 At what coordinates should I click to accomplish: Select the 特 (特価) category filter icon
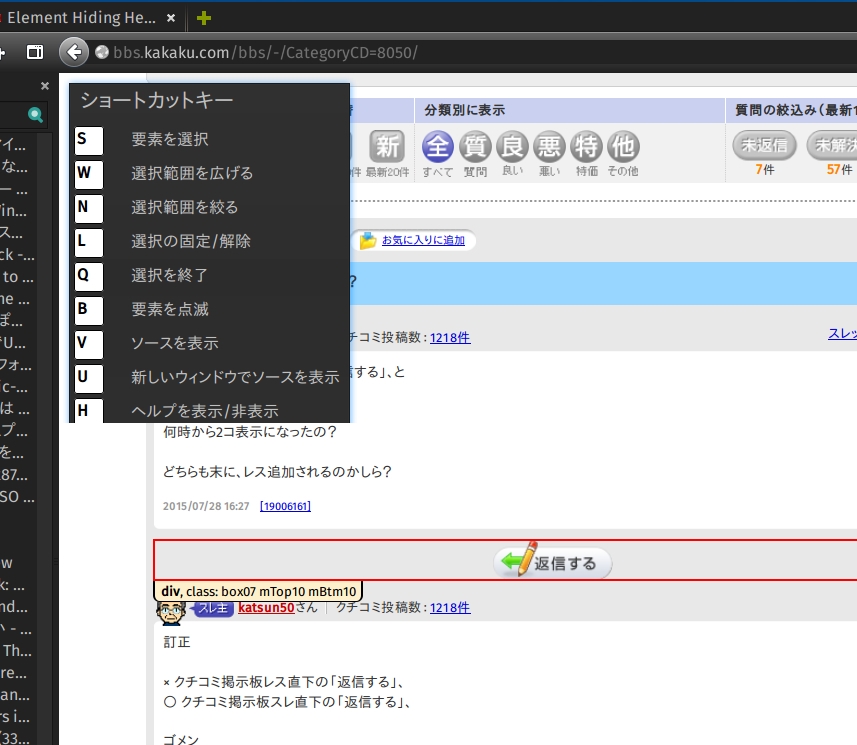pyautogui.click(x=586, y=146)
